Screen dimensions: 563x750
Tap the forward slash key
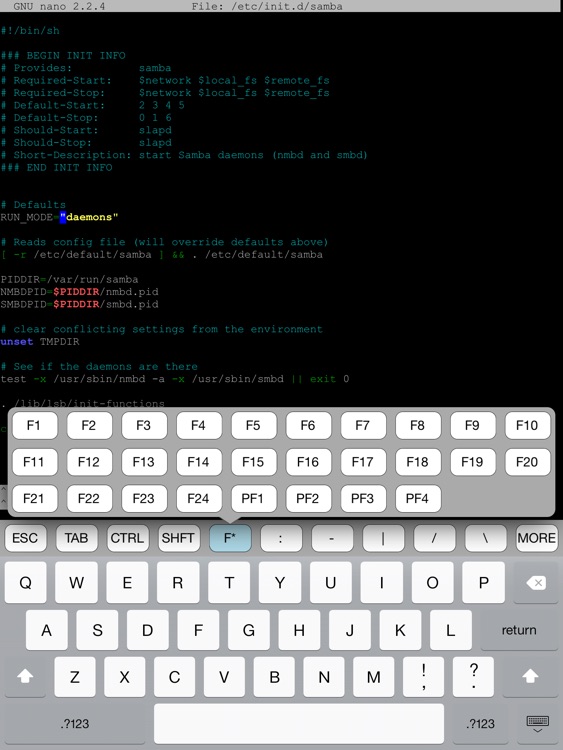pos(434,538)
